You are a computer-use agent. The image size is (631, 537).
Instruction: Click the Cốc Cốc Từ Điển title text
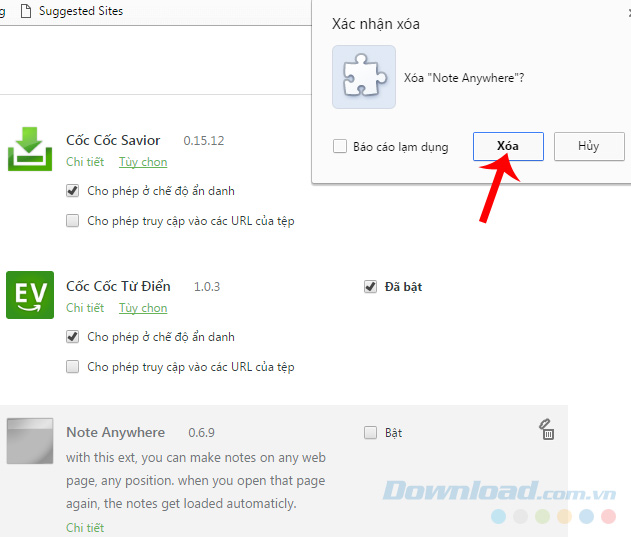[x=118, y=286]
